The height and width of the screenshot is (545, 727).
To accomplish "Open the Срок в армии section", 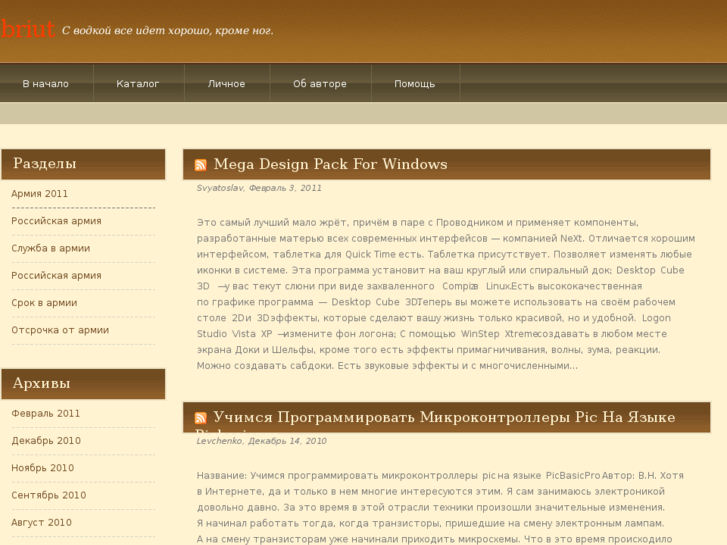I will [44, 303].
